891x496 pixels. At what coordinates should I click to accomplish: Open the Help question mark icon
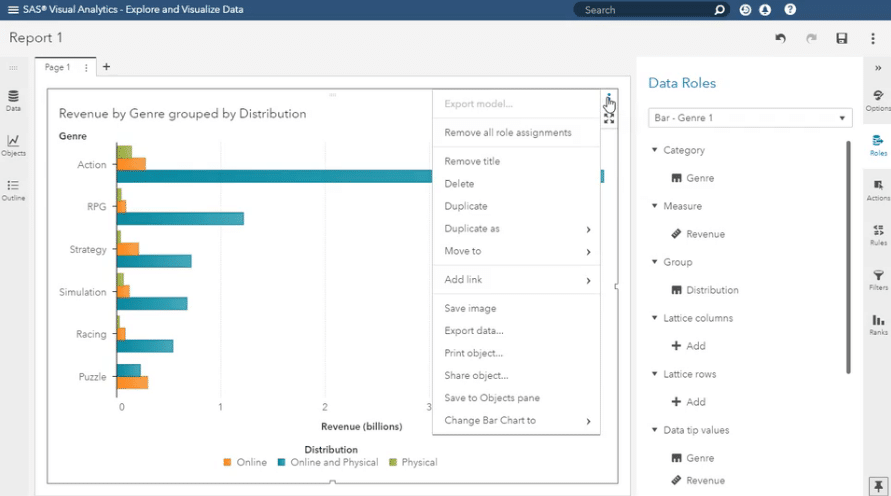pos(790,10)
